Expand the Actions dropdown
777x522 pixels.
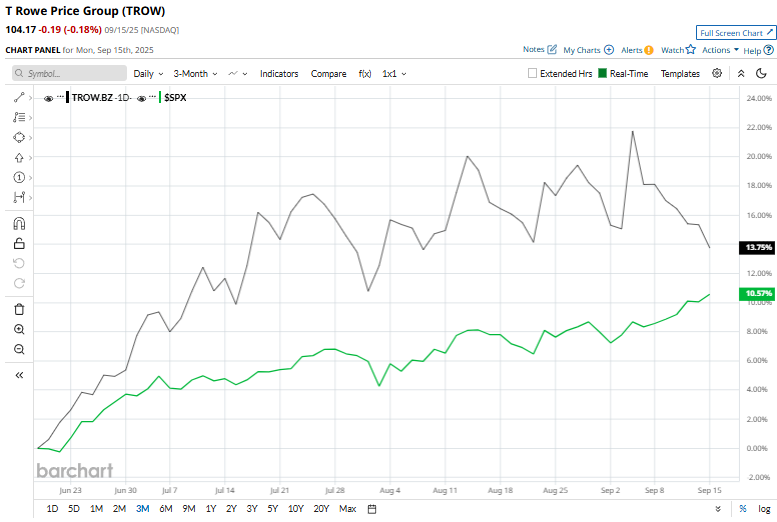[x=721, y=50]
